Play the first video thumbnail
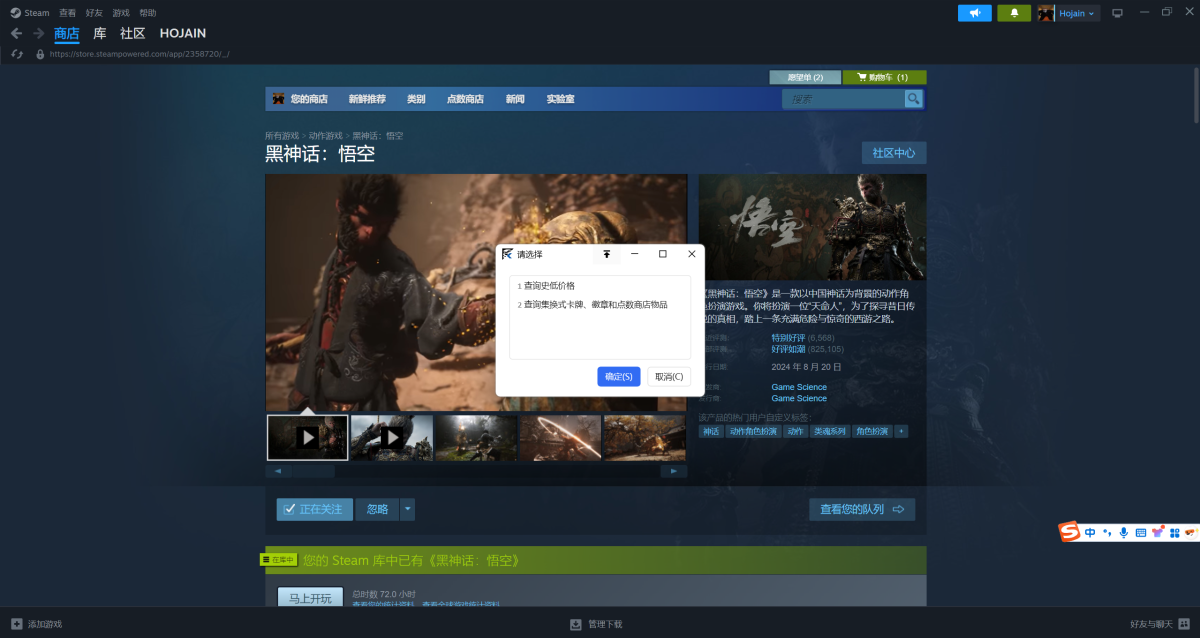The width and height of the screenshot is (1200, 638). tap(308, 437)
